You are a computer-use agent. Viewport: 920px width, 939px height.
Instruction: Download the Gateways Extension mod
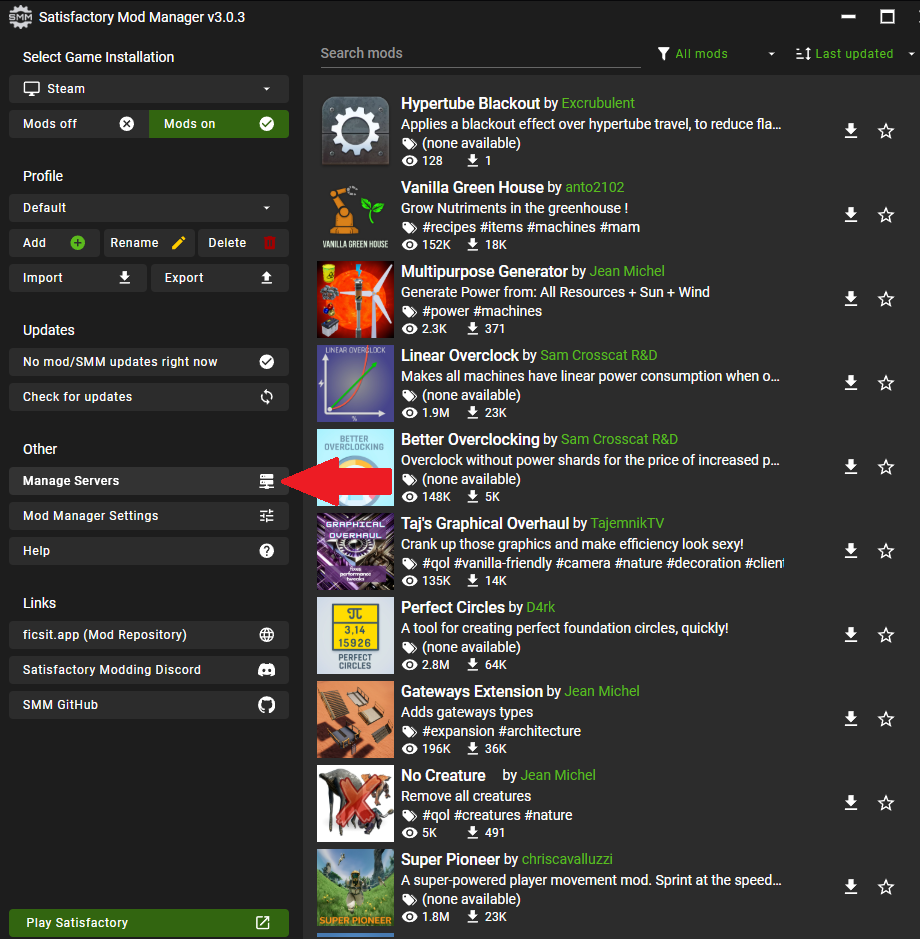click(x=851, y=718)
